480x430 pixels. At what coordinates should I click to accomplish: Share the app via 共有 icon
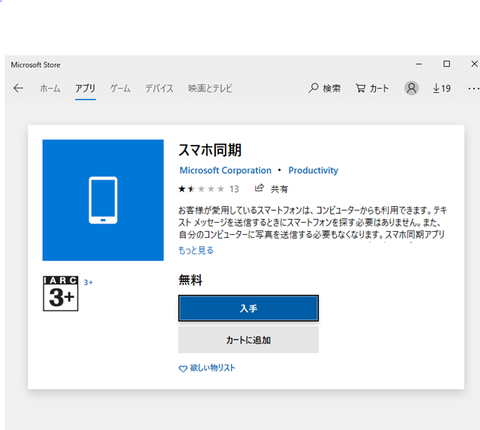coord(271,189)
